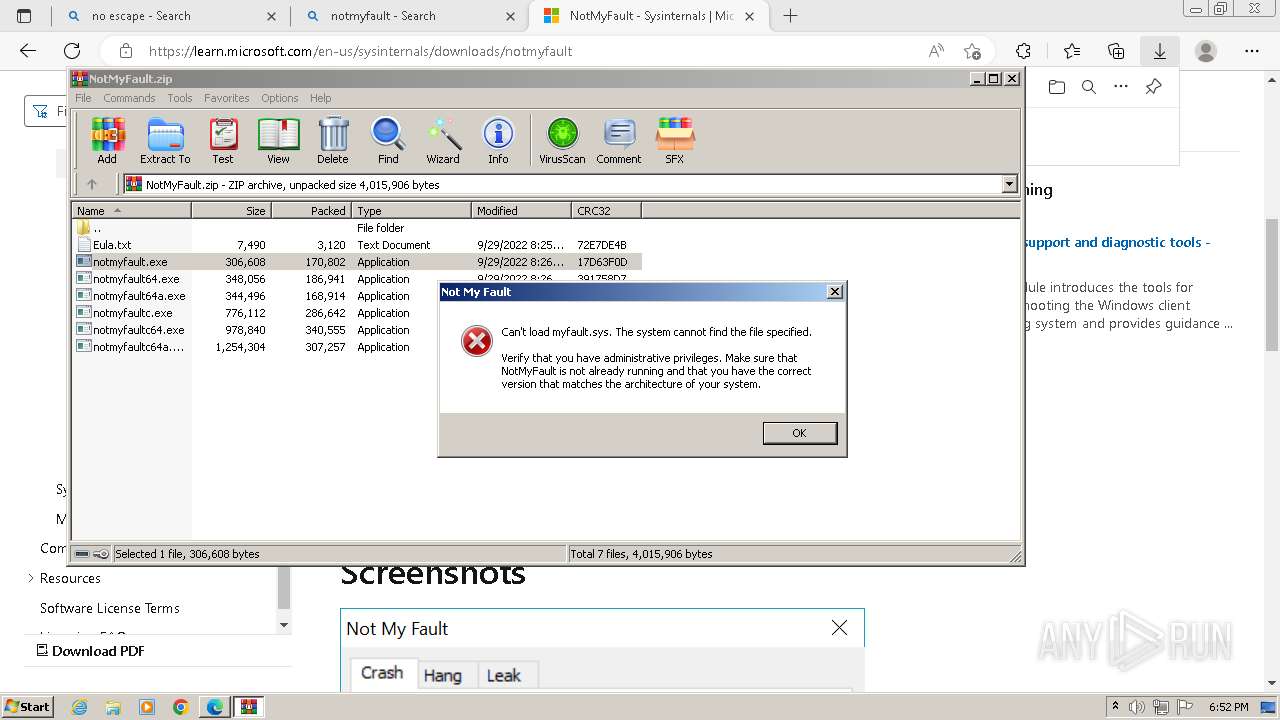Select notmyfault.exe in archive list
Screen dimensions: 1280x720
358,262
